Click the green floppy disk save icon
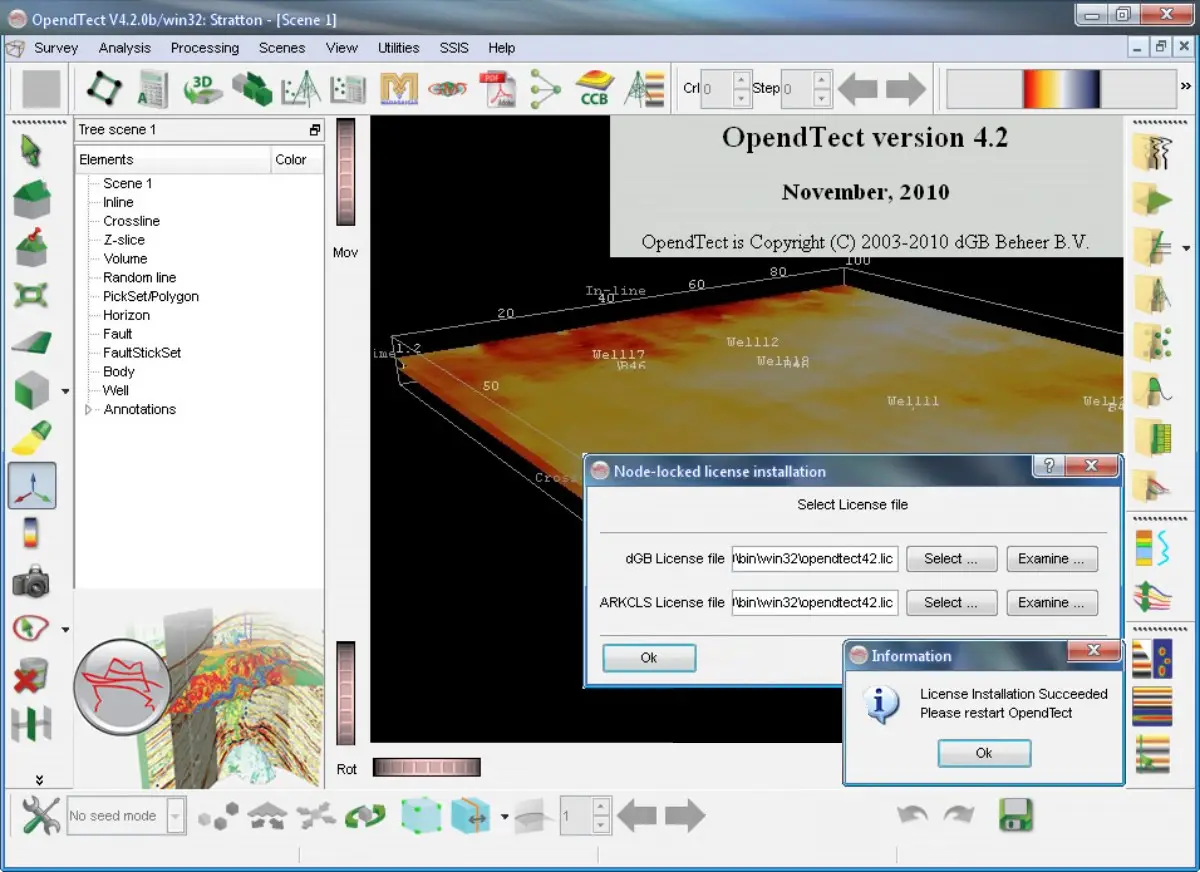This screenshot has height=872, width=1200. (1016, 815)
